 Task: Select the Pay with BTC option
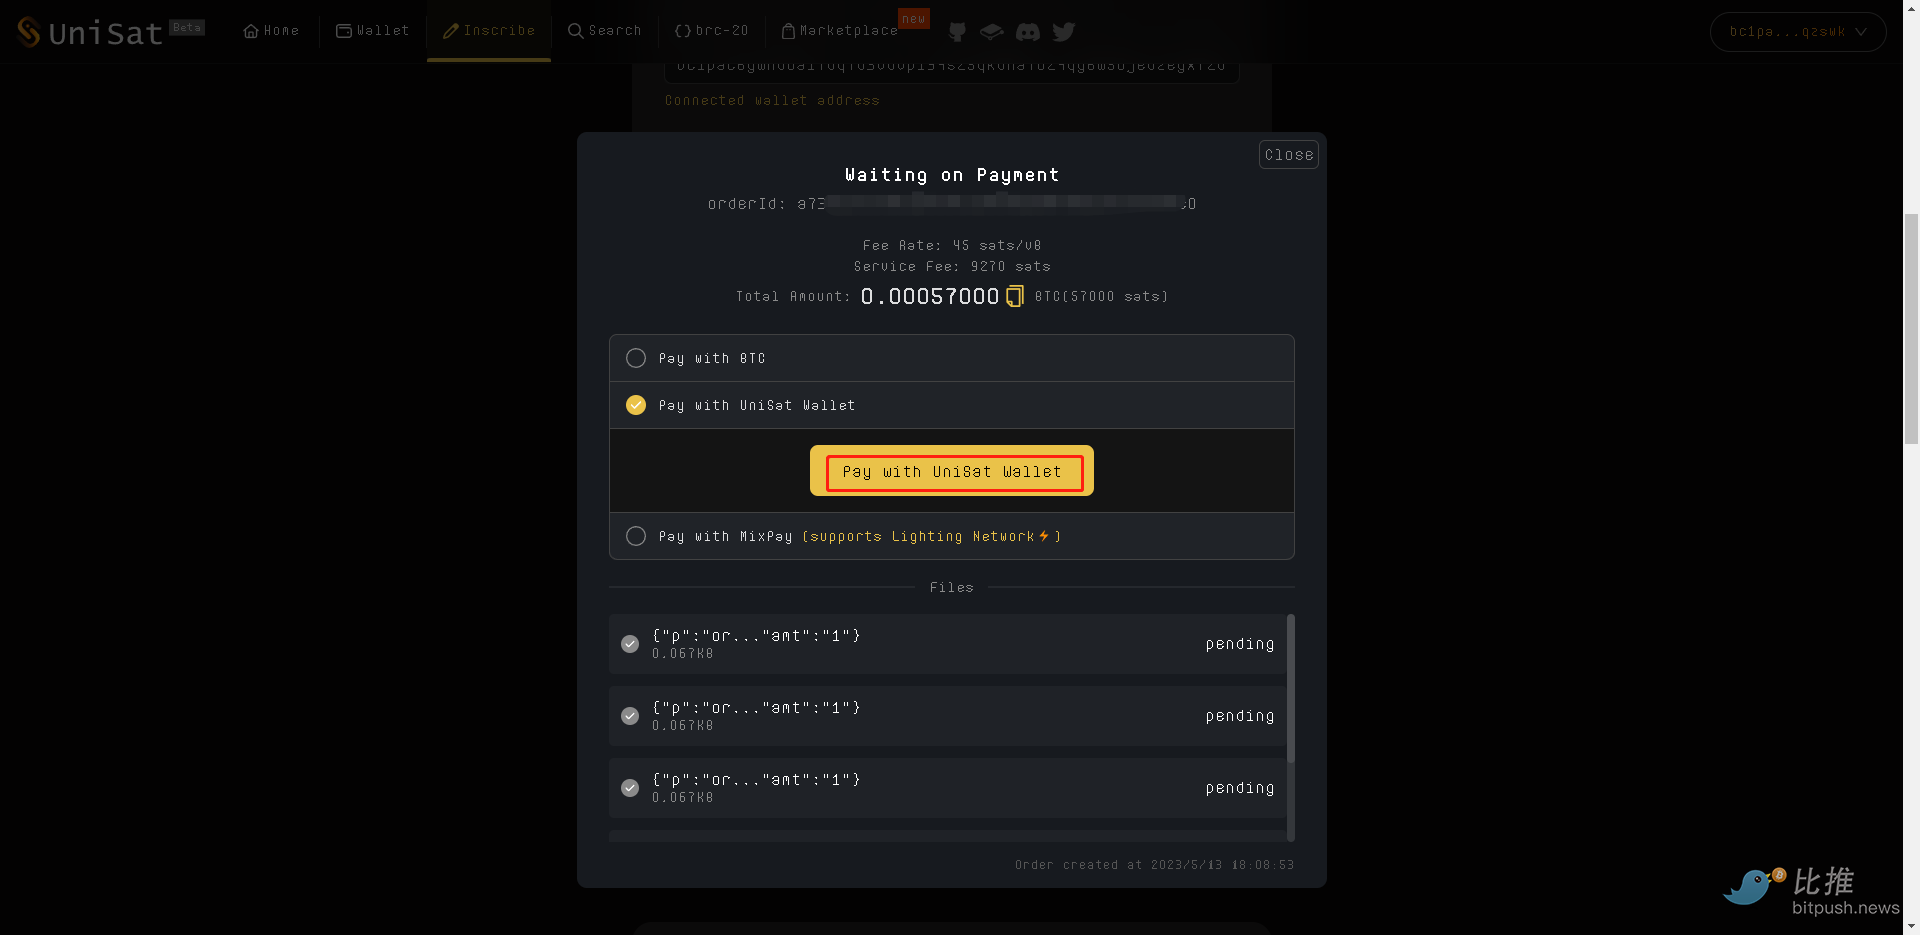coord(952,358)
